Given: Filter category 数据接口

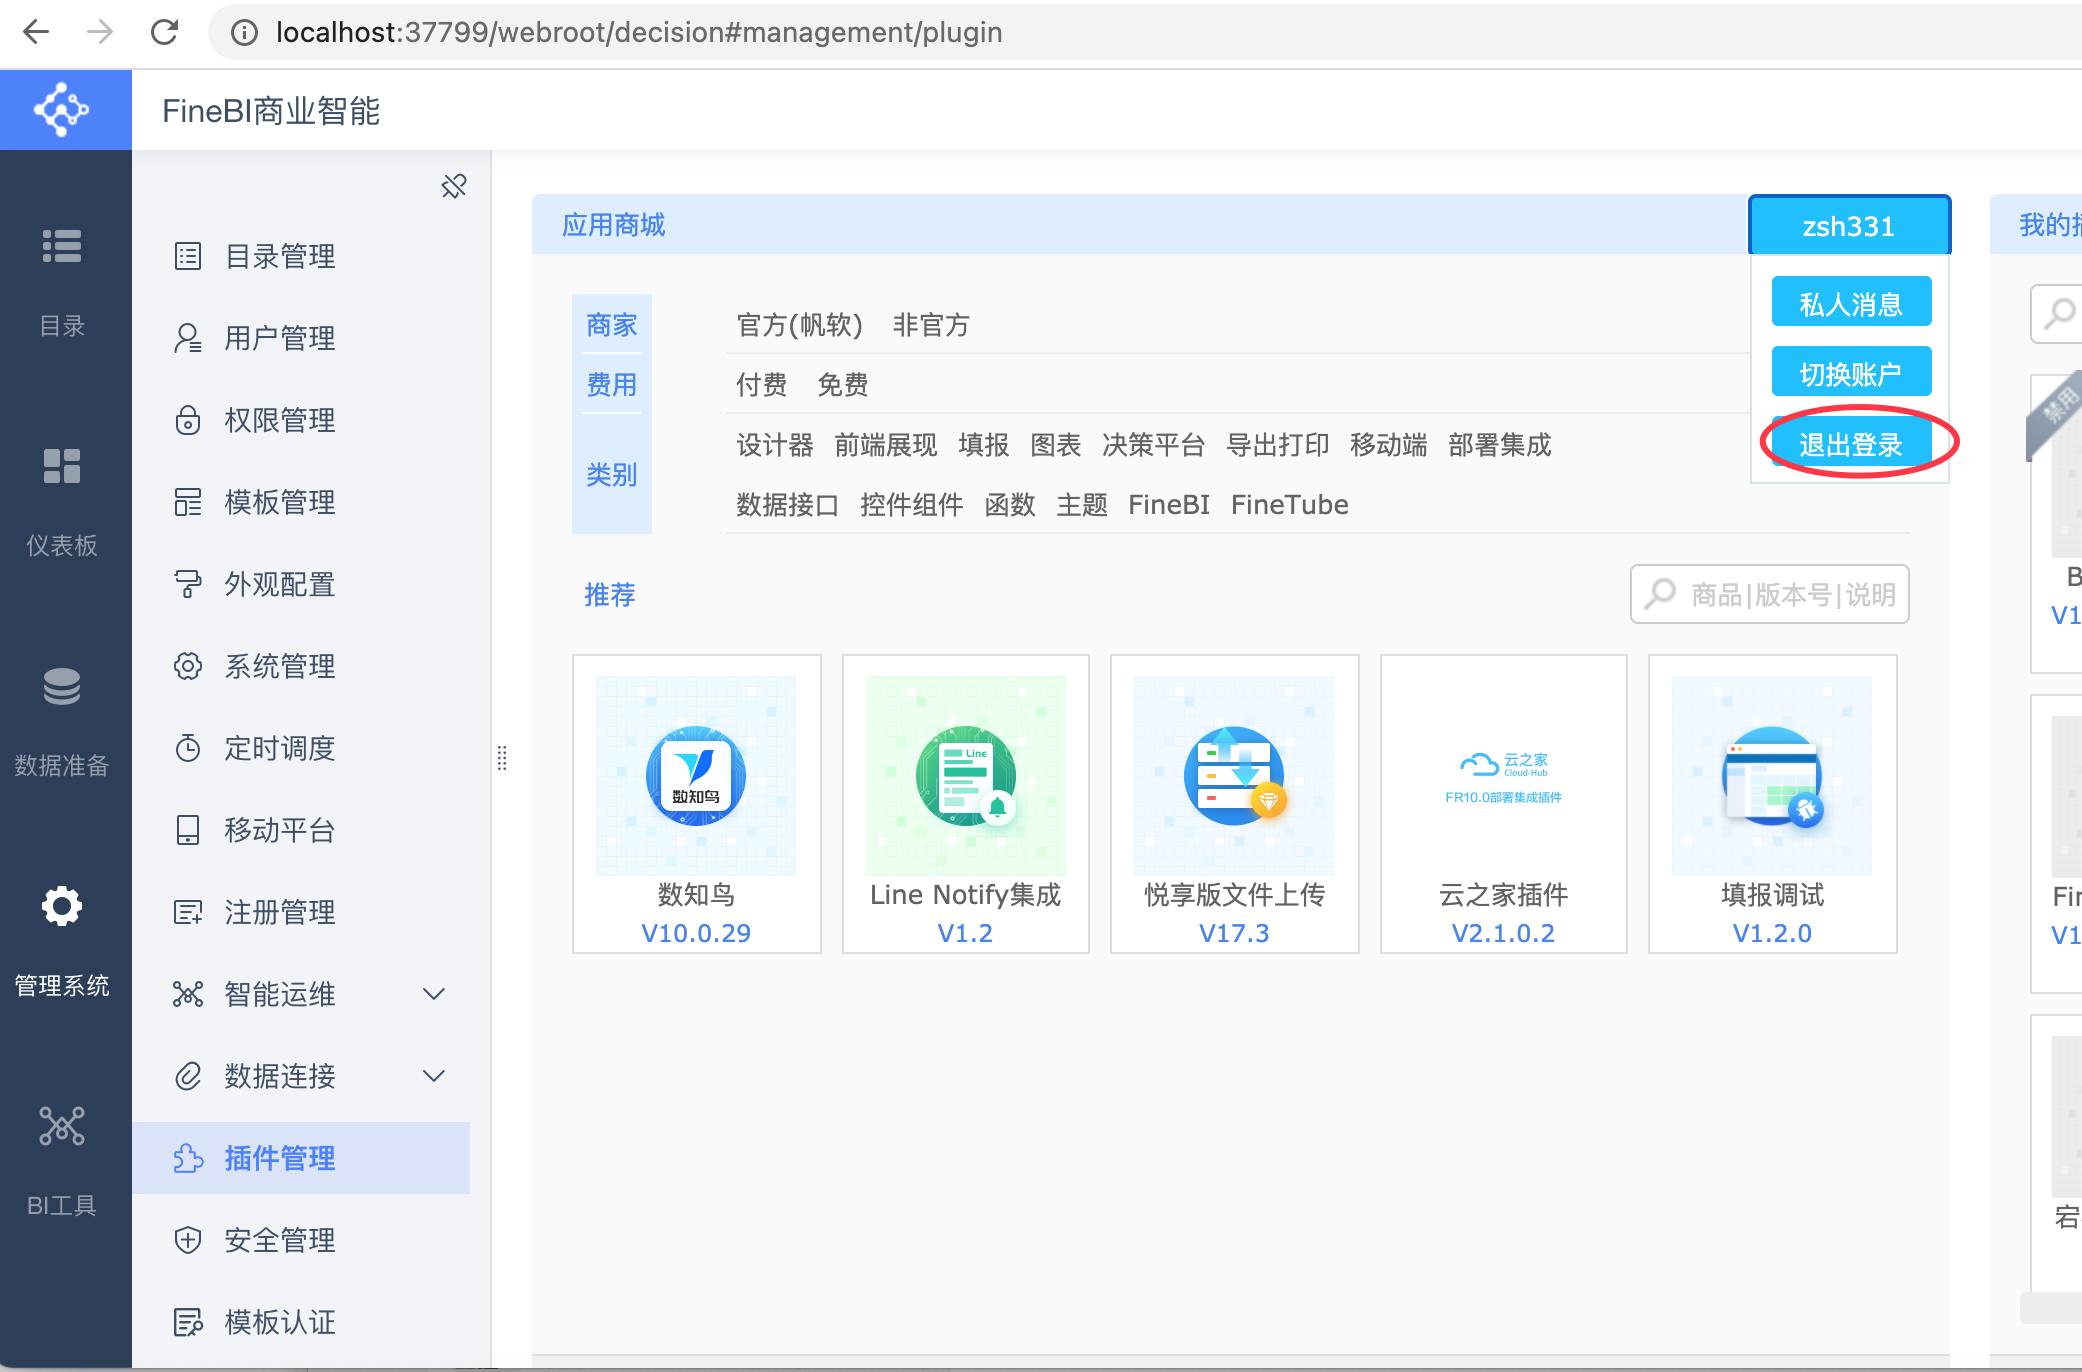Looking at the screenshot, I should click(788, 505).
